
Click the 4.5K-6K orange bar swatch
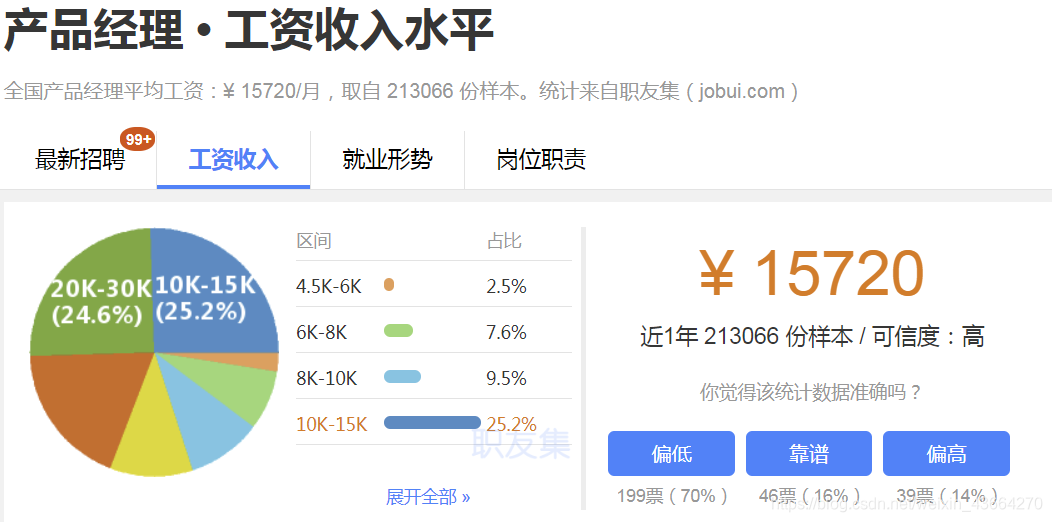tap(388, 285)
